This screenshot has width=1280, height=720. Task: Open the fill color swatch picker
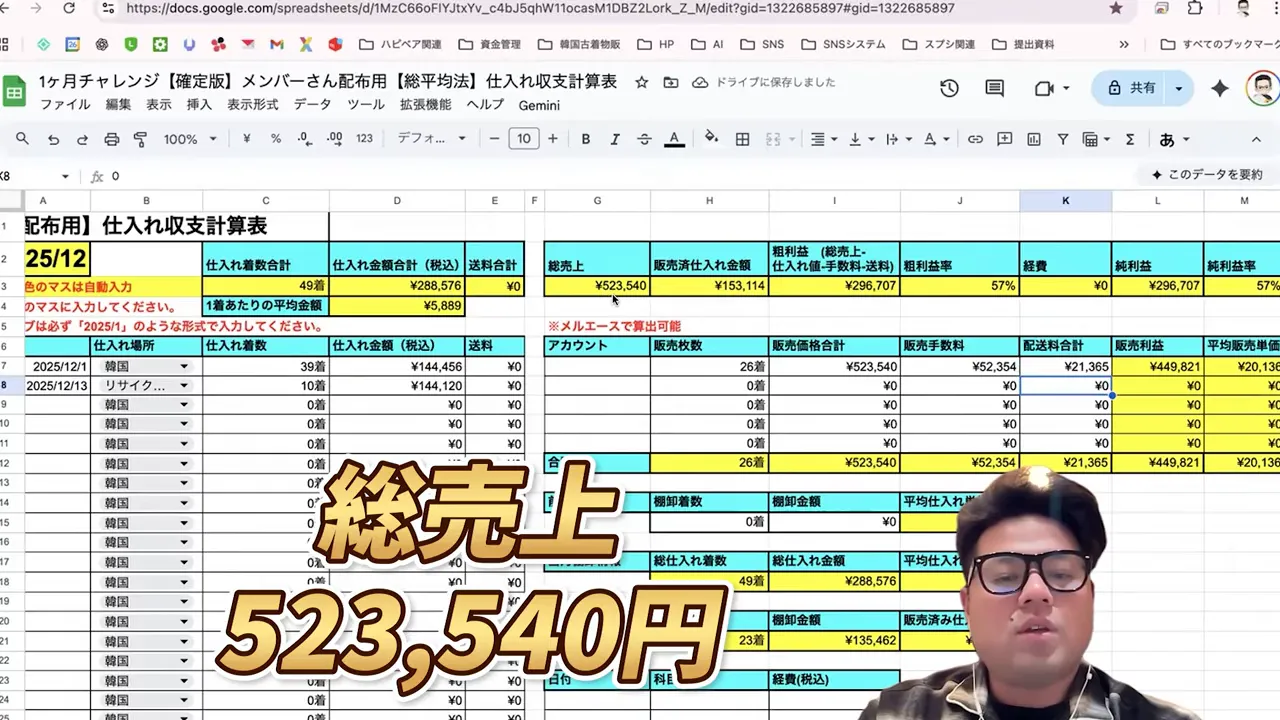(x=710, y=139)
